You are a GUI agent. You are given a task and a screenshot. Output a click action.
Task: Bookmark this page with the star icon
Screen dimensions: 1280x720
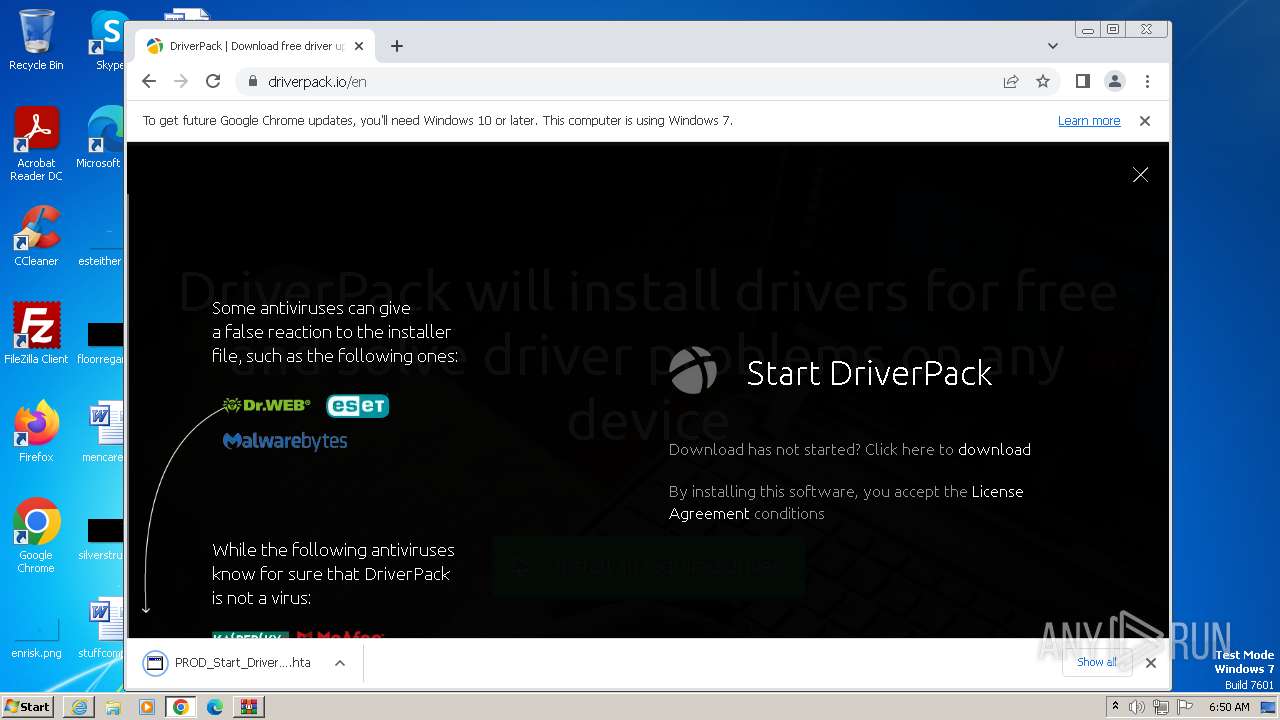1043,81
